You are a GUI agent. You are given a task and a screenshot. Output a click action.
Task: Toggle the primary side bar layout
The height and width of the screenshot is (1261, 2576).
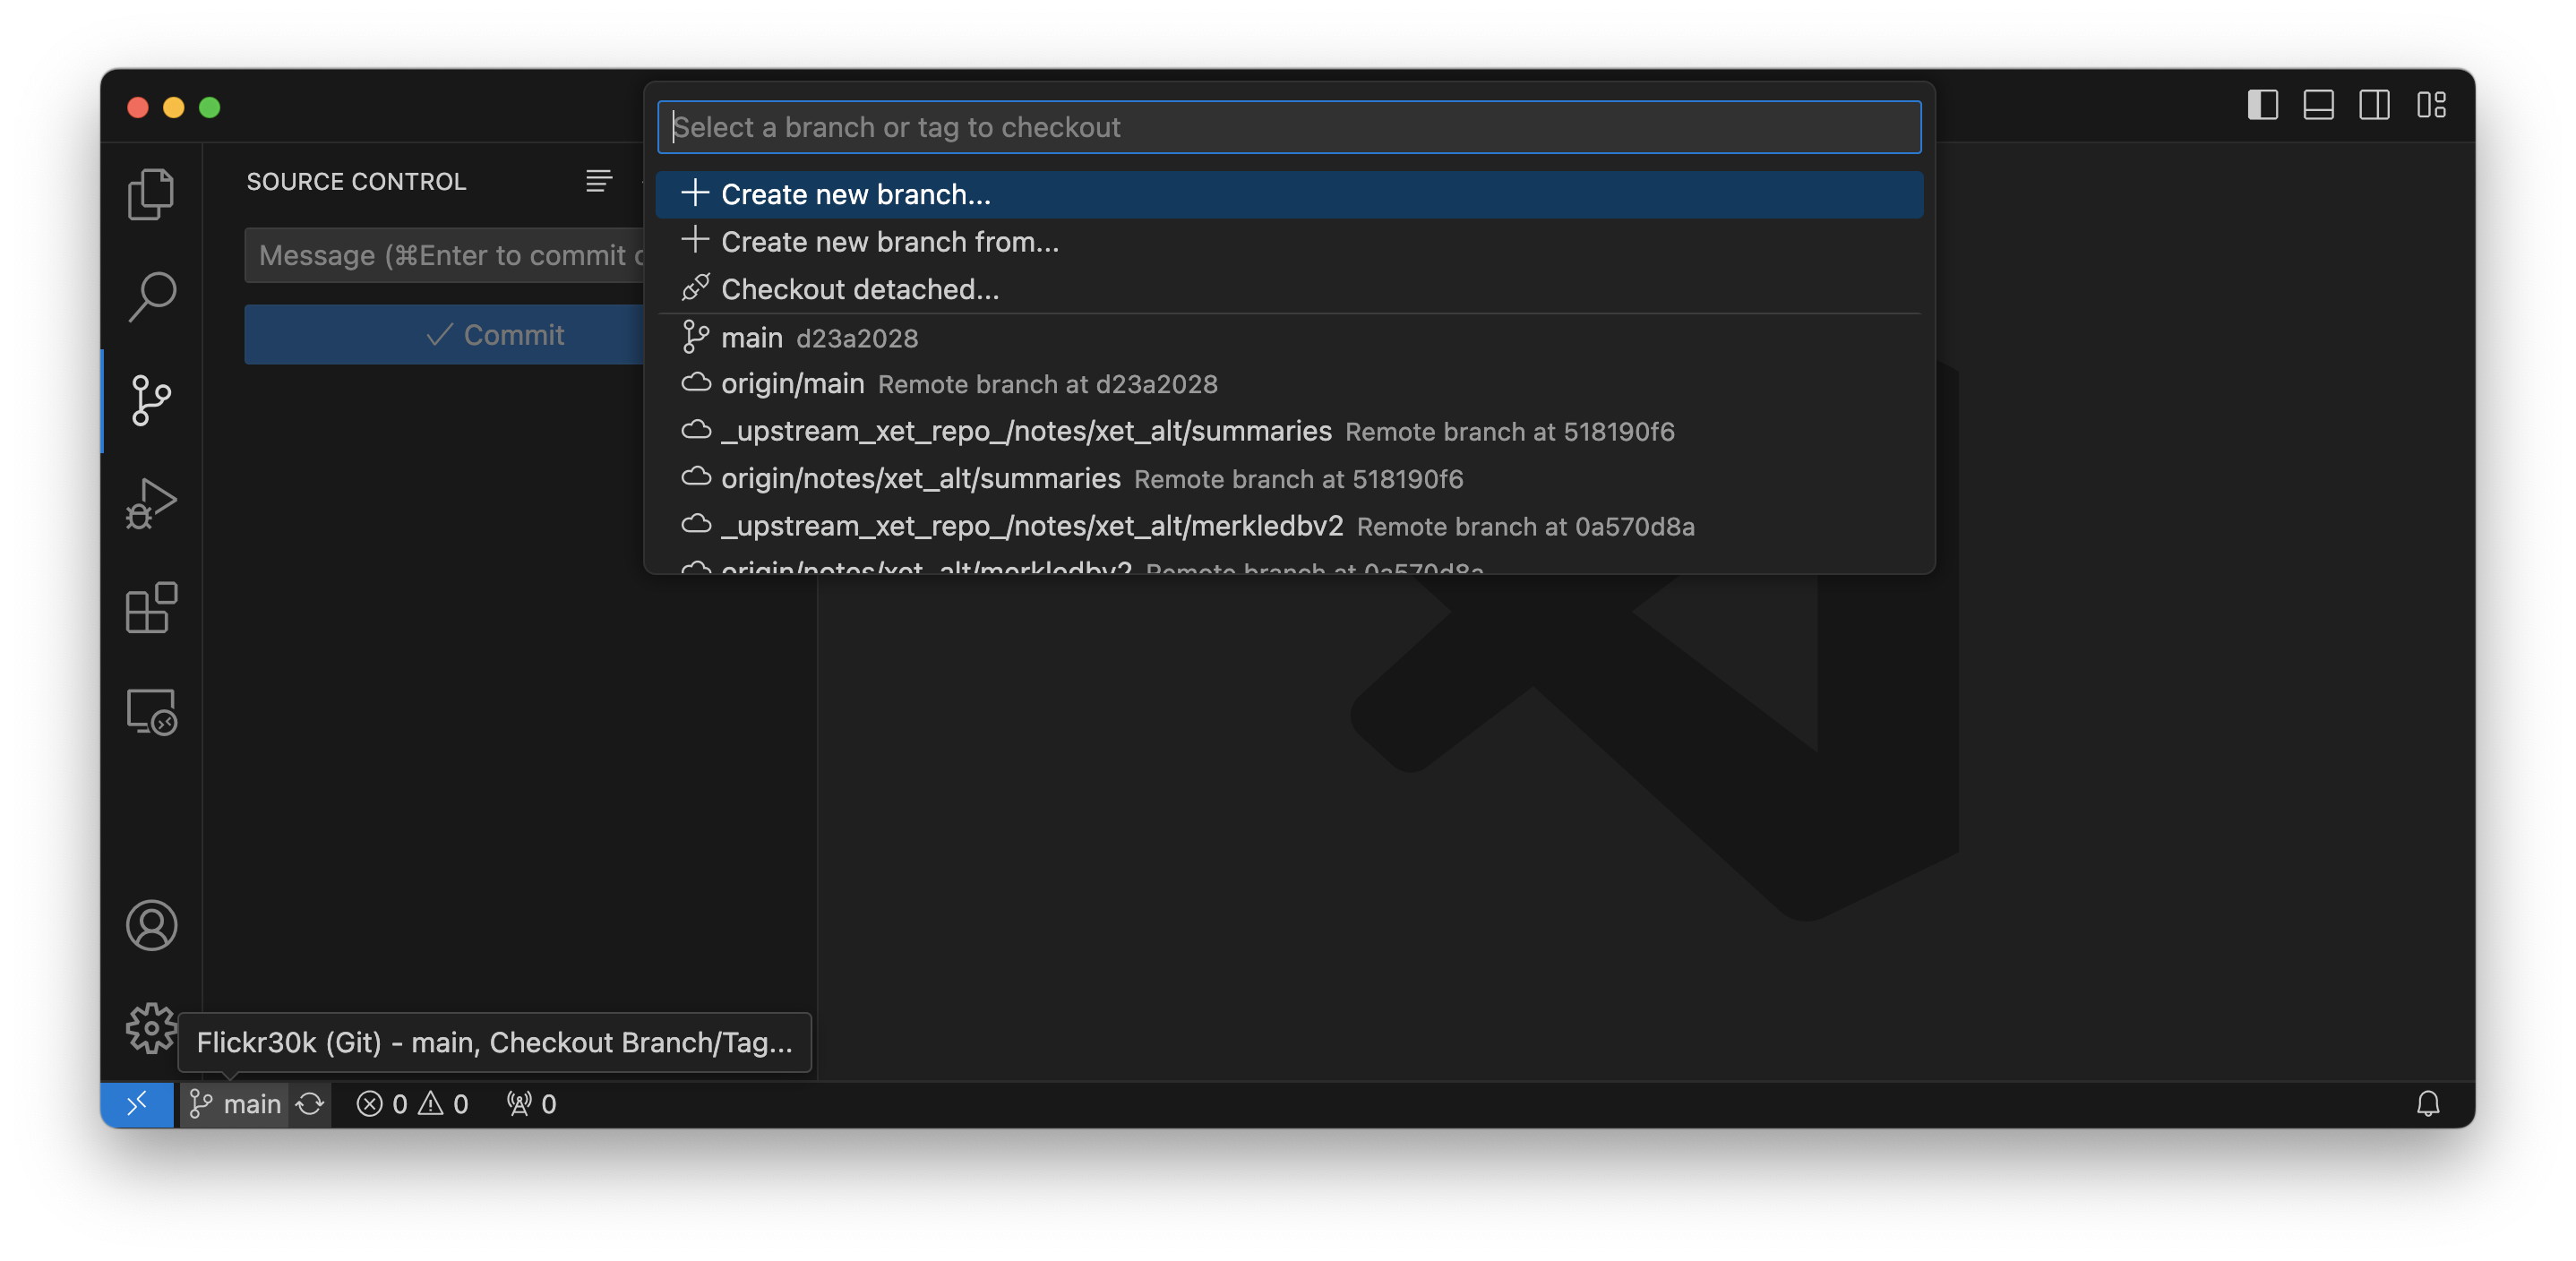click(x=2262, y=105)
